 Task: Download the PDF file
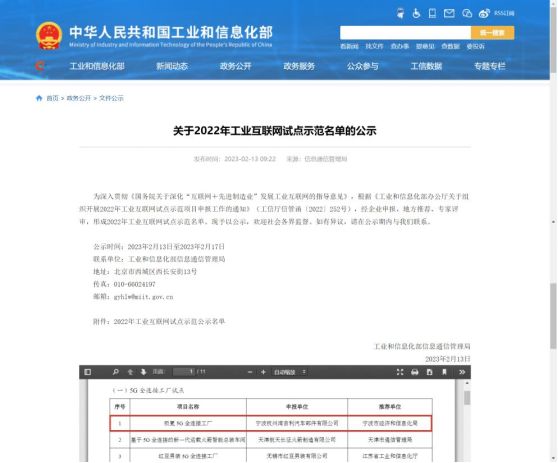(x=430, y=372)
